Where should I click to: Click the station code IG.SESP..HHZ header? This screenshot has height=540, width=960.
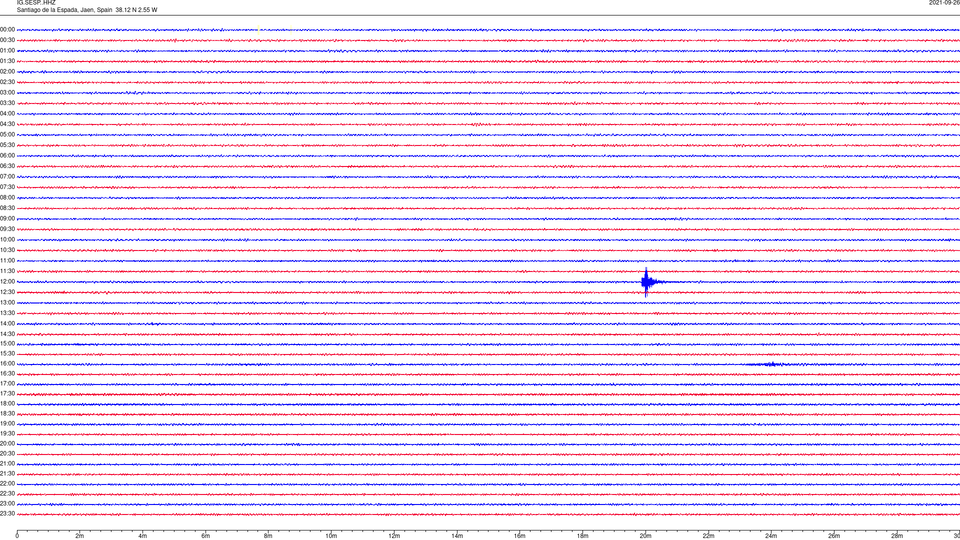tap(36, 3)
